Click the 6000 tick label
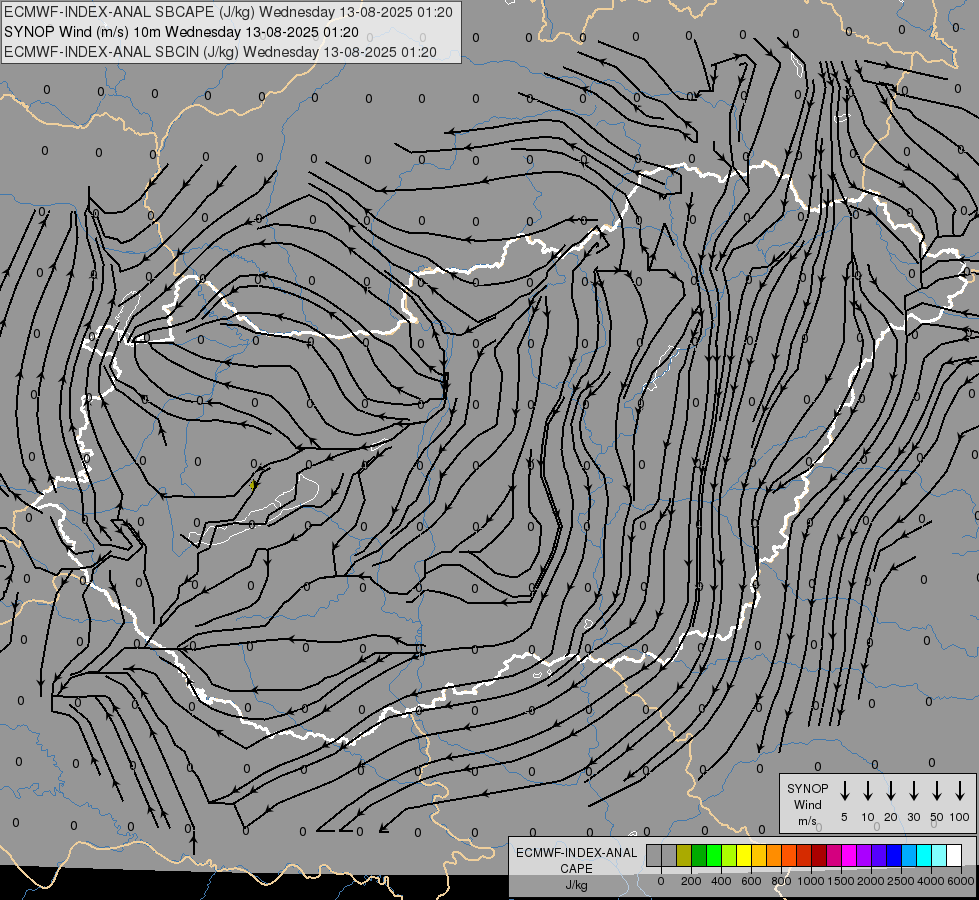The height and width of the screenshot is (900, 979). click(960, 881)
